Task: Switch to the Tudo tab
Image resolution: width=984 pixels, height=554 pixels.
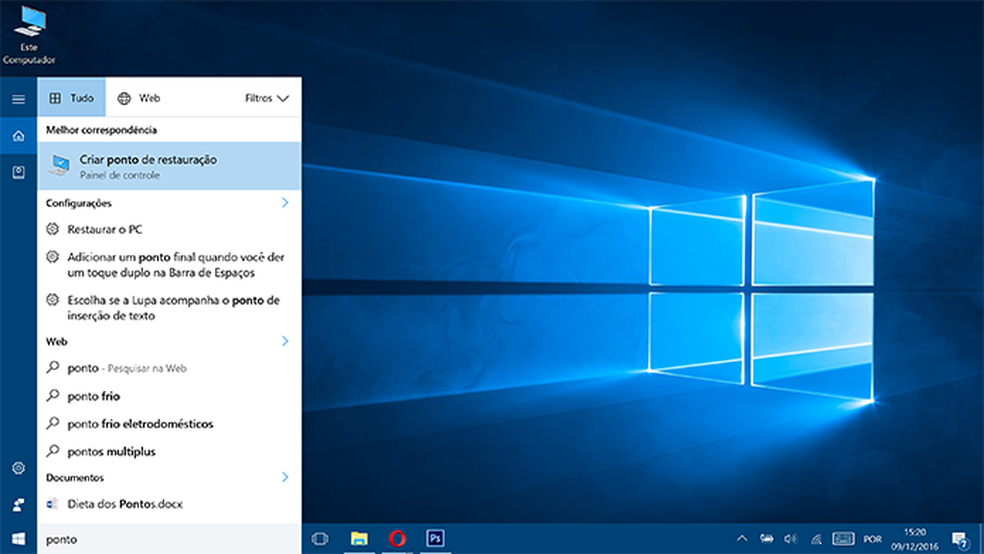Action: point(72,98)
